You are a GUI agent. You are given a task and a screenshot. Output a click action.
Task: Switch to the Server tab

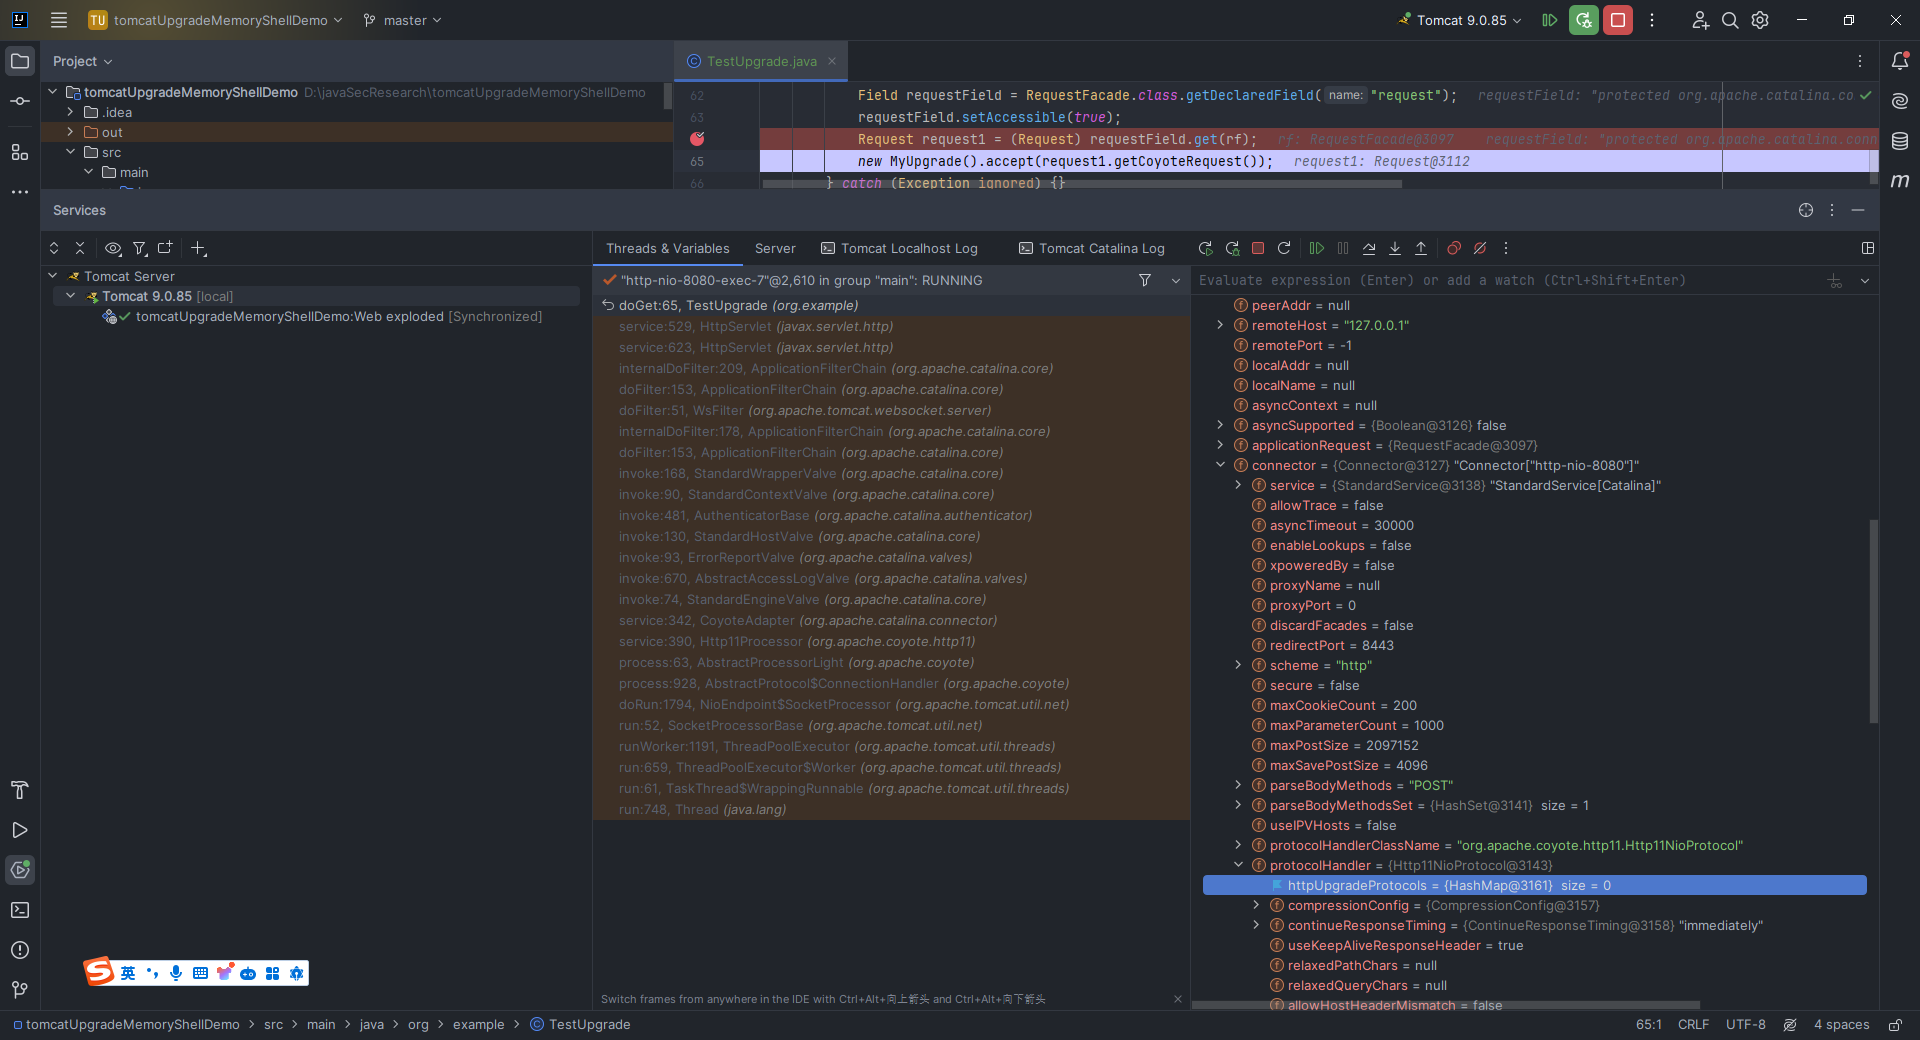(x=775, y=248)
